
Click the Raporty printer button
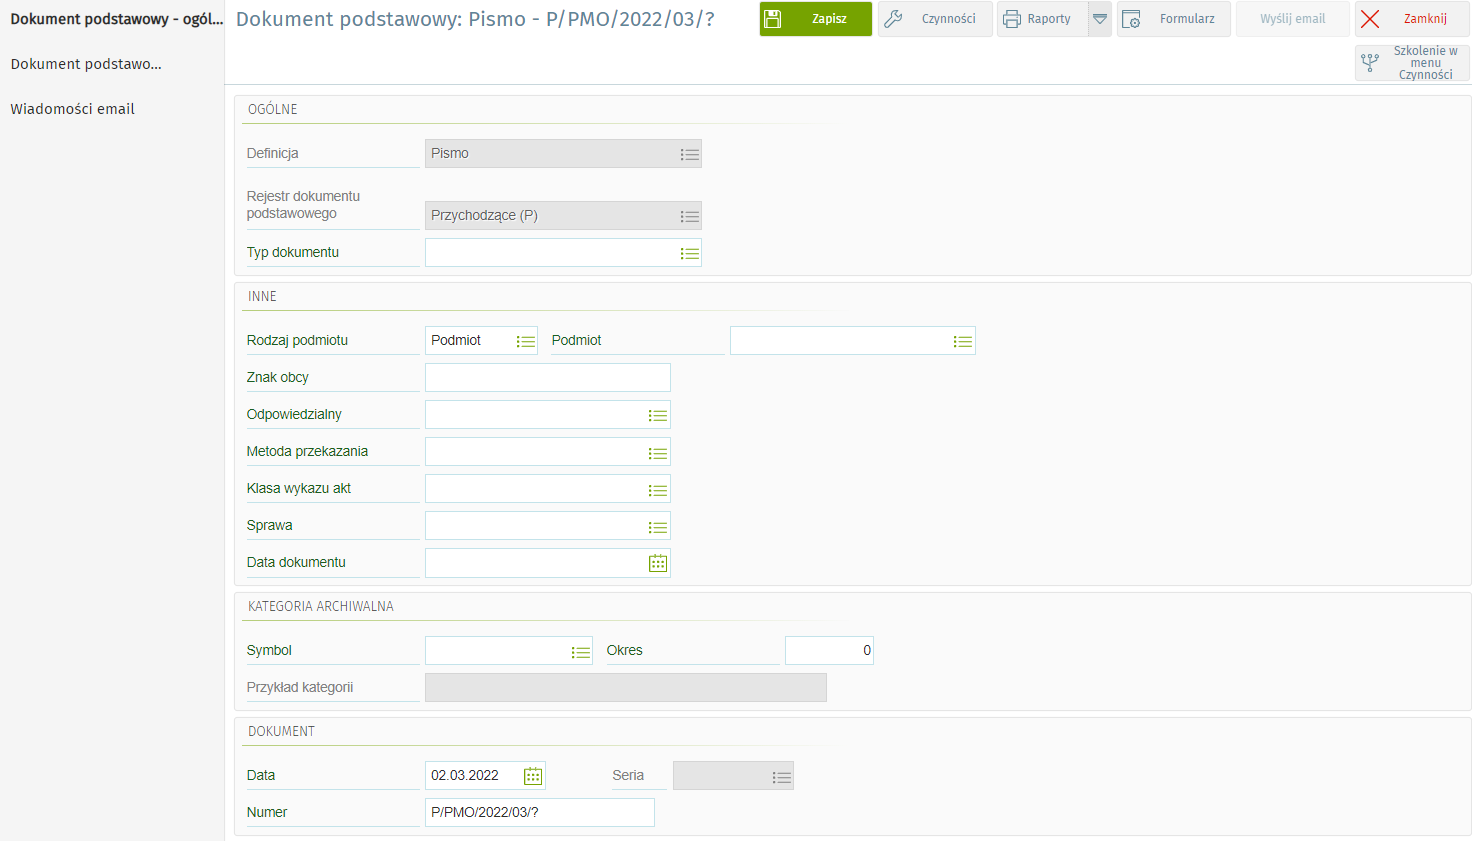1042,19
